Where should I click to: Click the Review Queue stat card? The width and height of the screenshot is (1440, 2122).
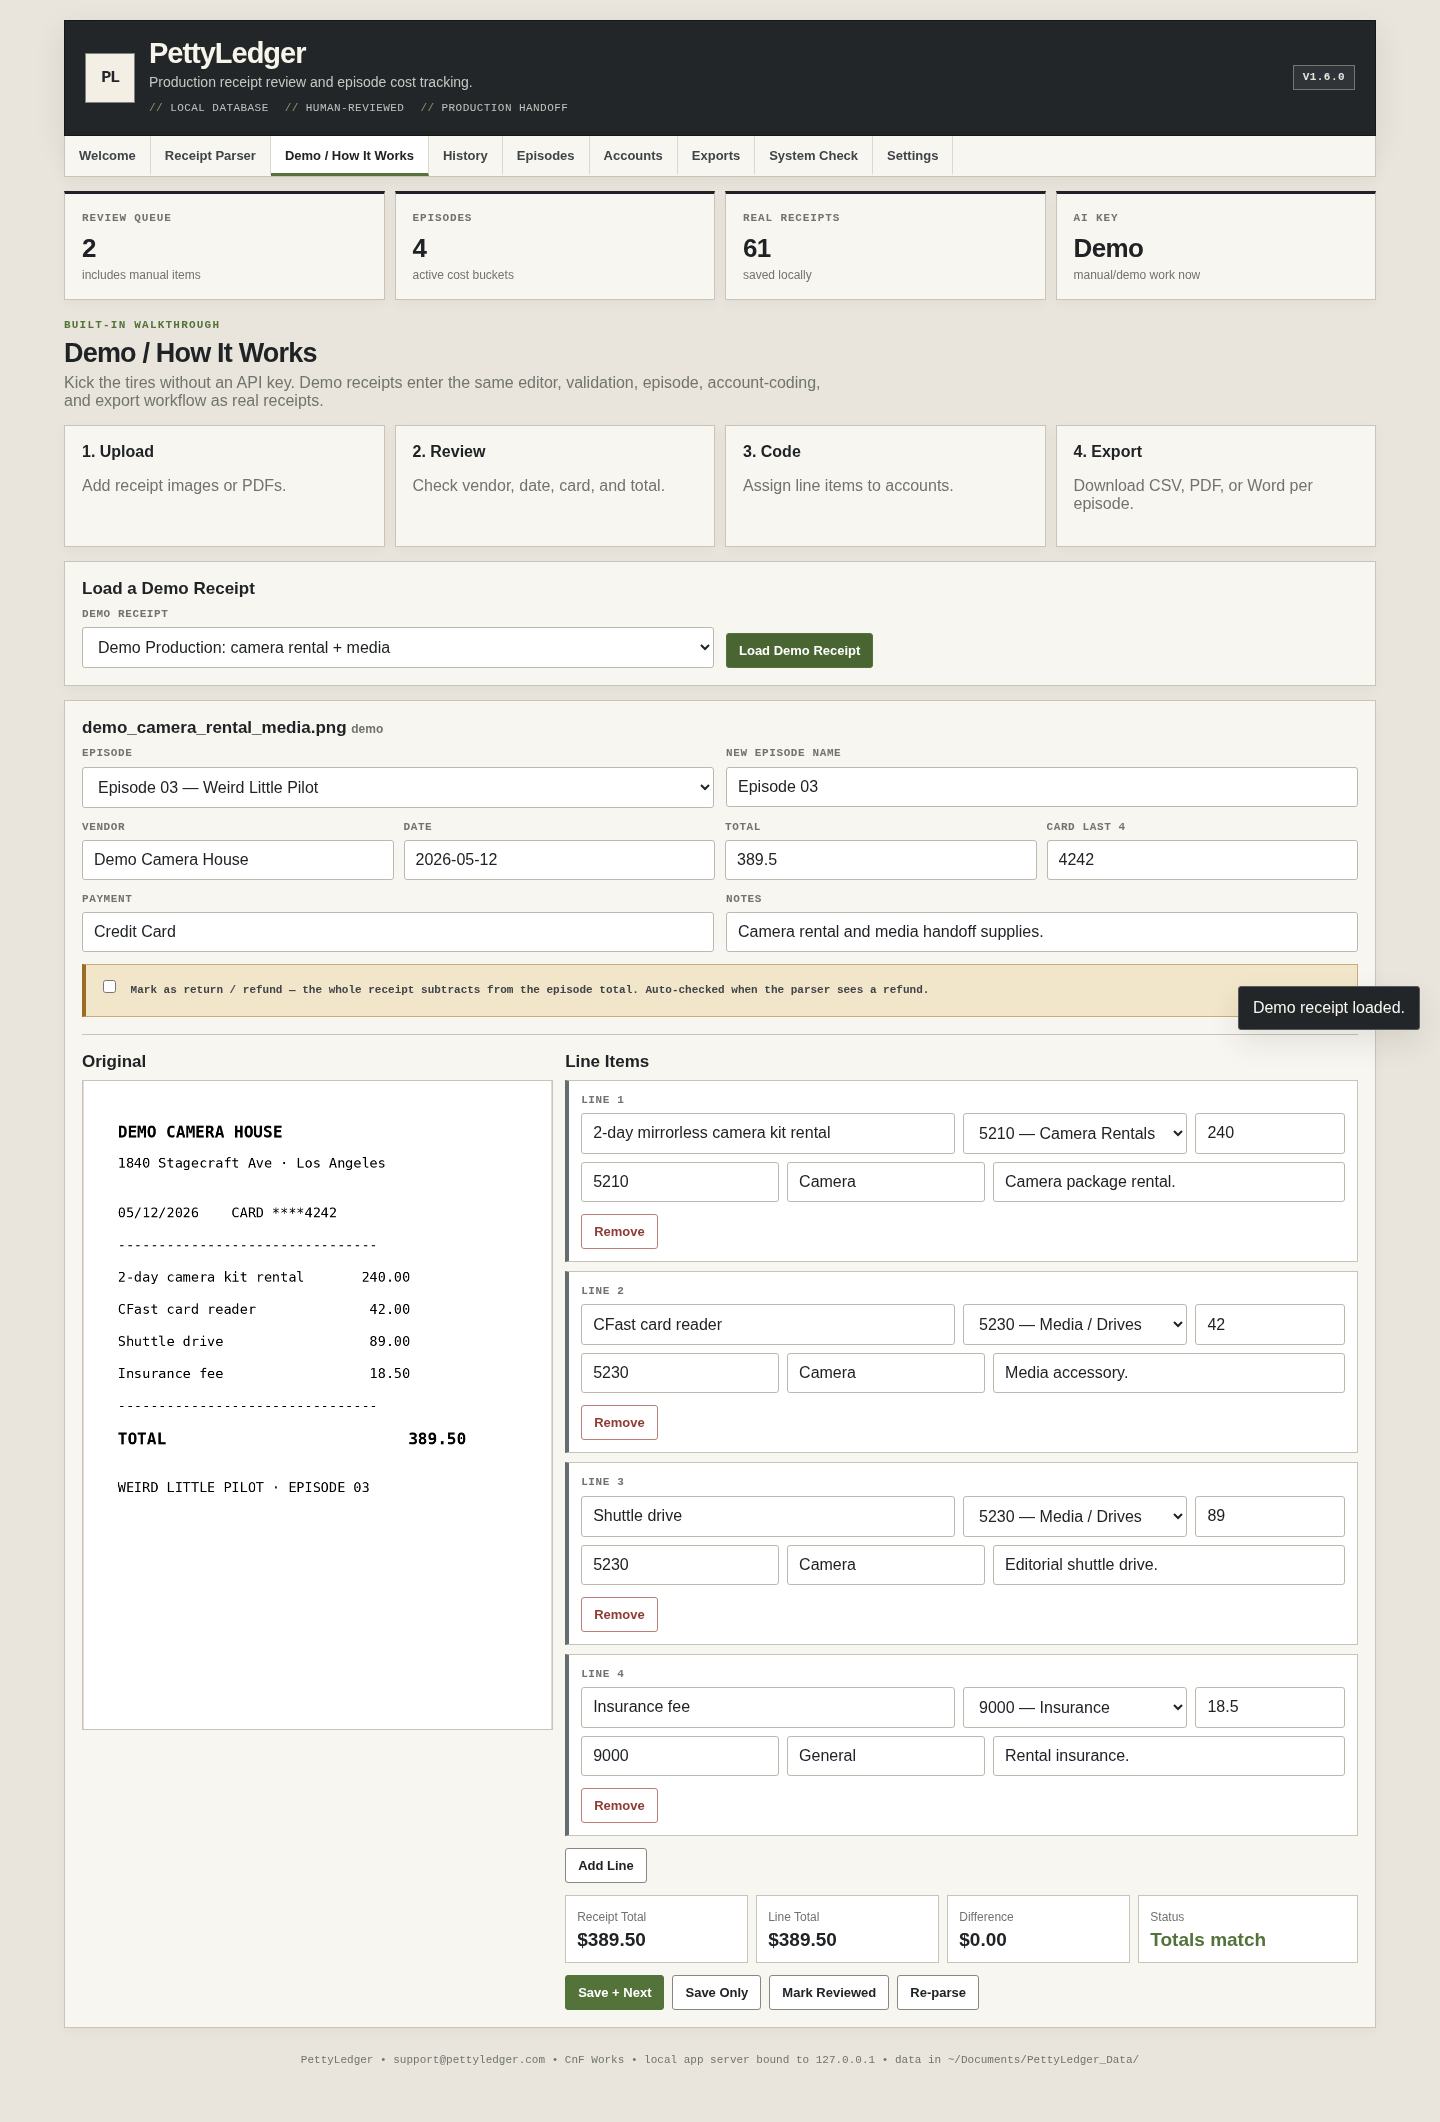(x=224, y=246)
